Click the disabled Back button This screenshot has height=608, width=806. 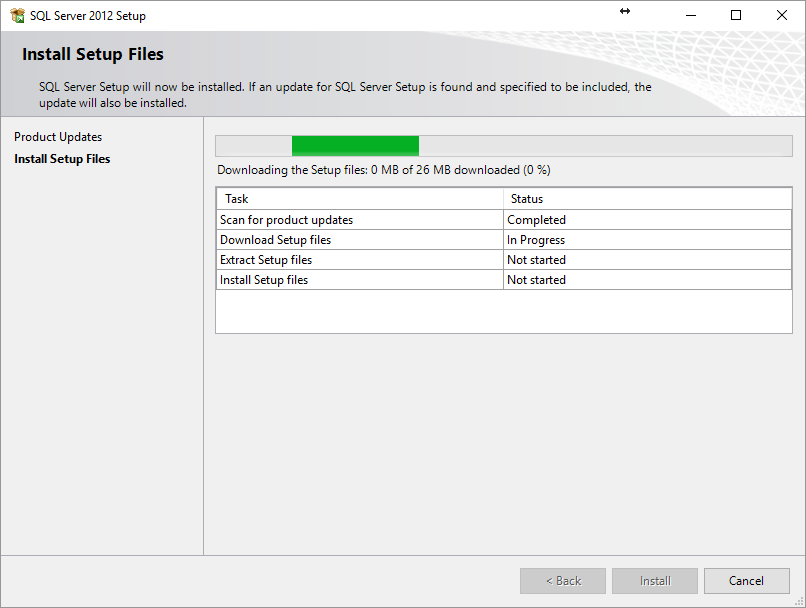pos(563,581)
